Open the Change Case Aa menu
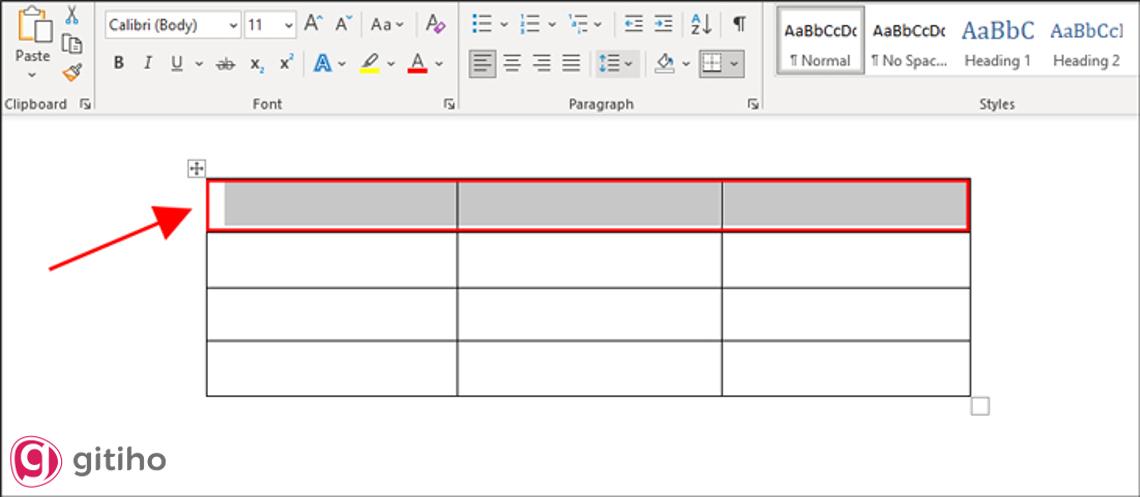The image size is (1140, 497). tap(387, 25)
